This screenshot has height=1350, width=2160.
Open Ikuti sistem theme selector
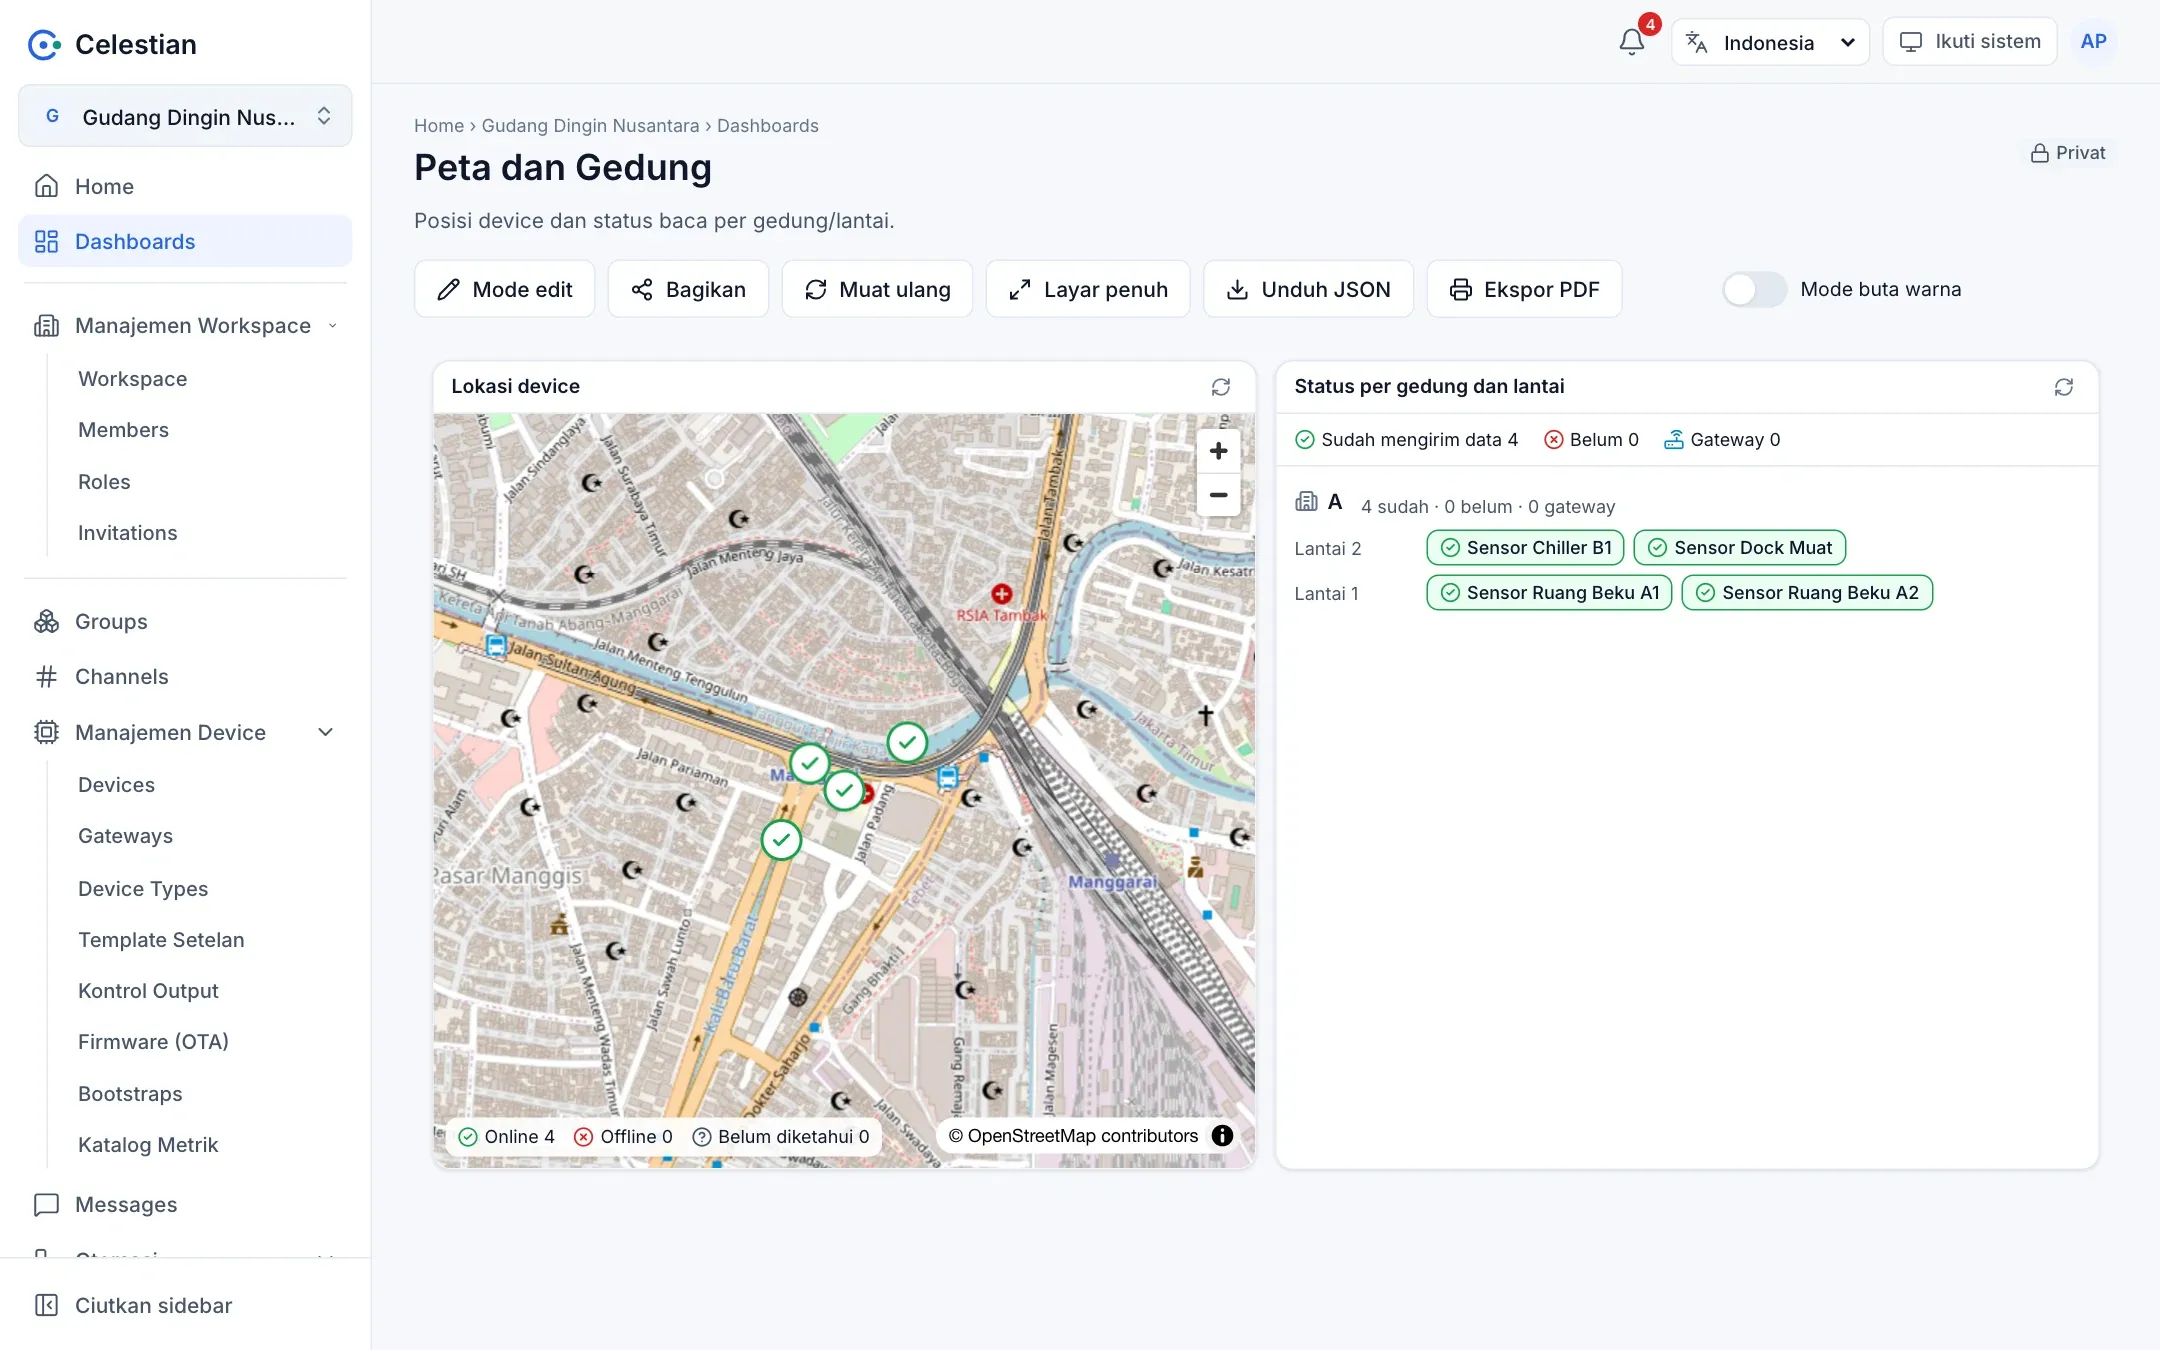1969,41
